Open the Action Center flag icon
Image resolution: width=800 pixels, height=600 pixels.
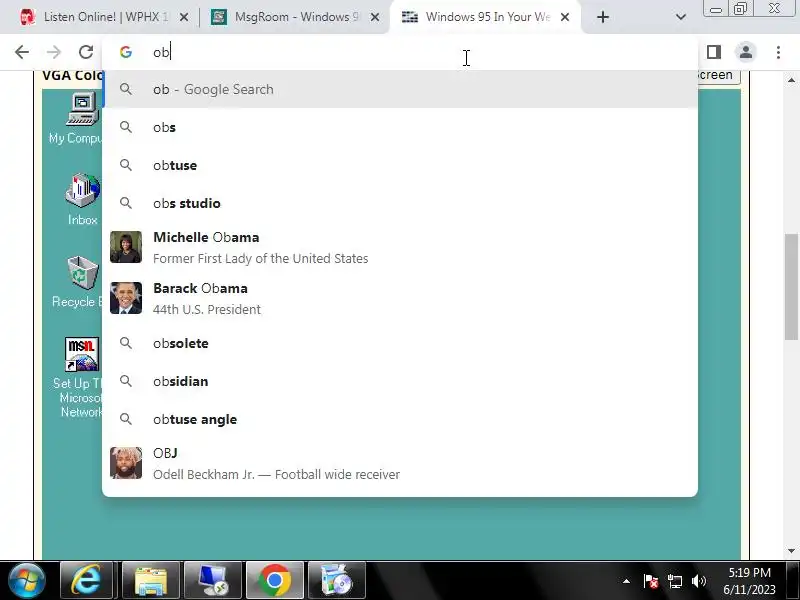pos(651,581)
